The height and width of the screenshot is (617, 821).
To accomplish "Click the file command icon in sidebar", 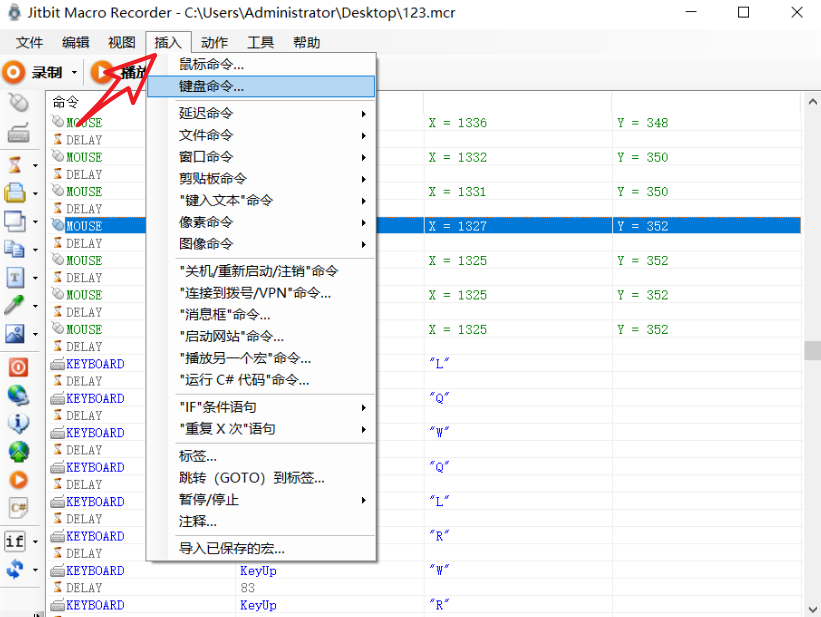I will (x=15, y=193).
